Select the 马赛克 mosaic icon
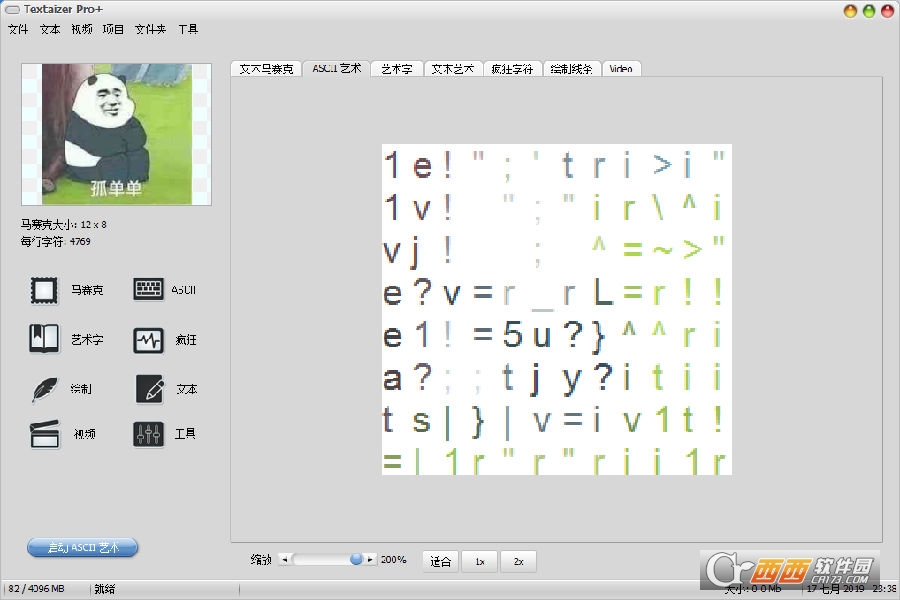The width and height of the screenshot is (900, 600). coord(44,291)
